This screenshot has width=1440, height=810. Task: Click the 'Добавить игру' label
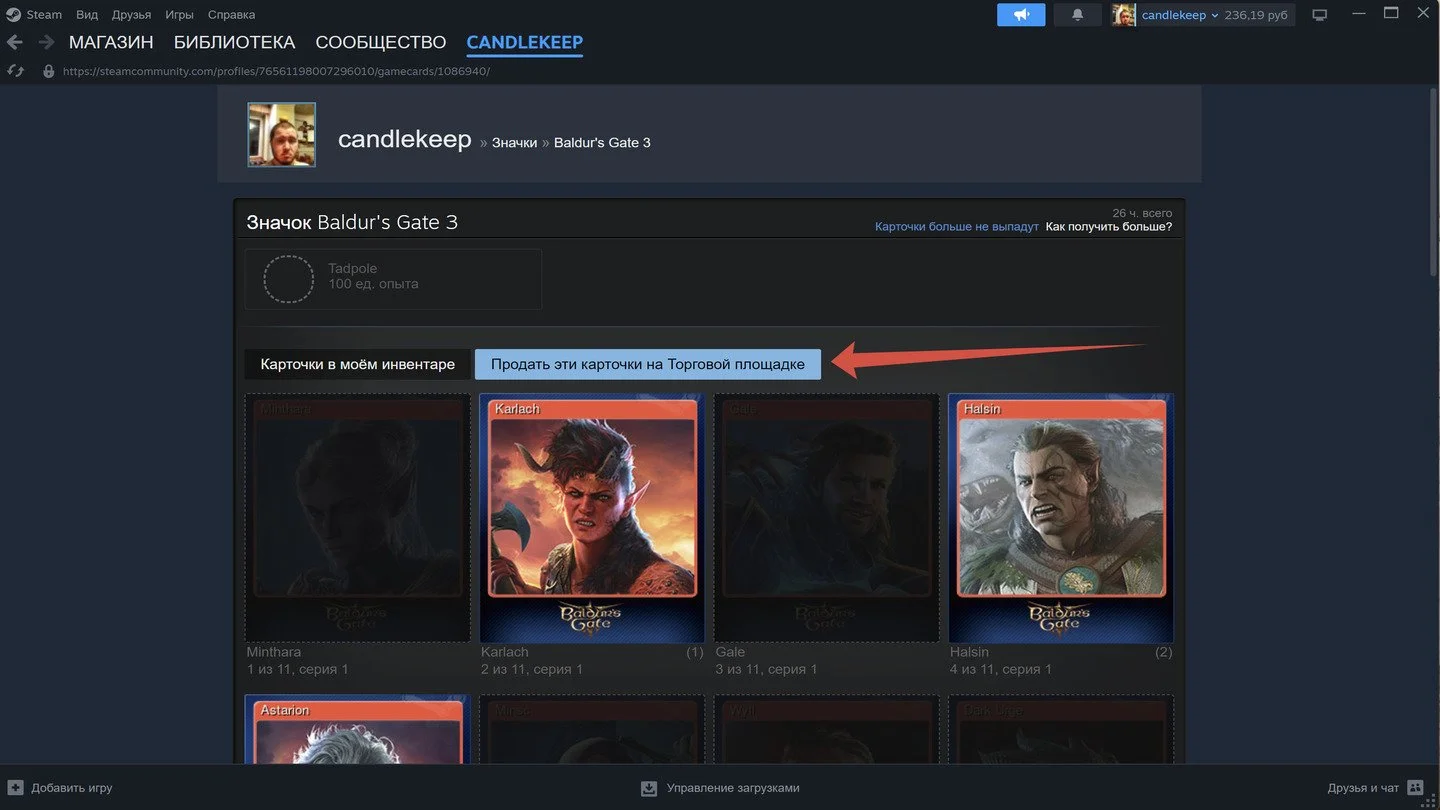(72, 788)
